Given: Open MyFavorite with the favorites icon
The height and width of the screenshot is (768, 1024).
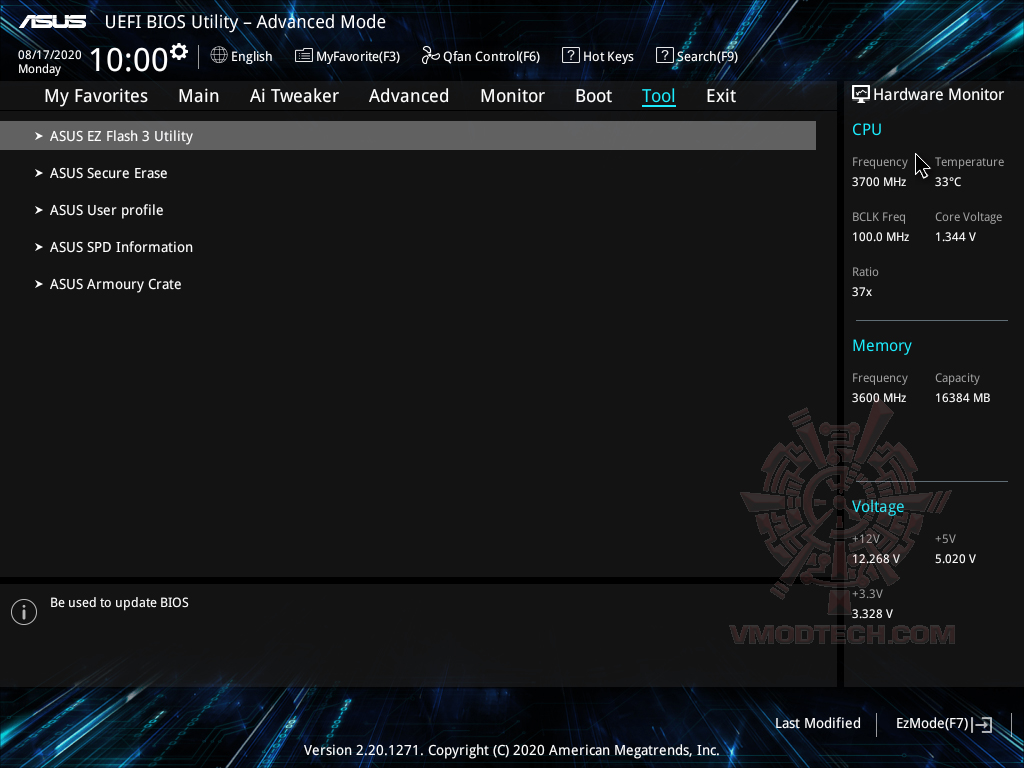Looking at the screenshot, I should point(302,56).
